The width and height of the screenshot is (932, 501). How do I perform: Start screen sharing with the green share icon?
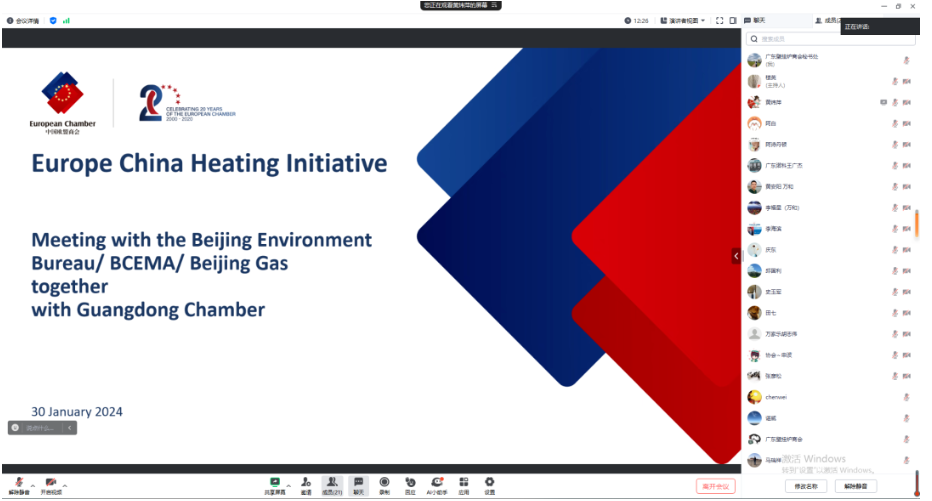coord(275,486)
